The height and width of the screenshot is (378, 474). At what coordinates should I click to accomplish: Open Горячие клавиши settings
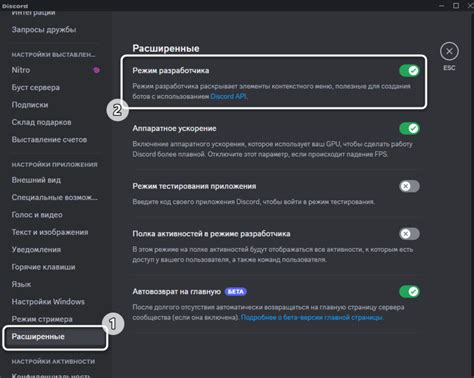pyautogui.click(x=43, y=267)
